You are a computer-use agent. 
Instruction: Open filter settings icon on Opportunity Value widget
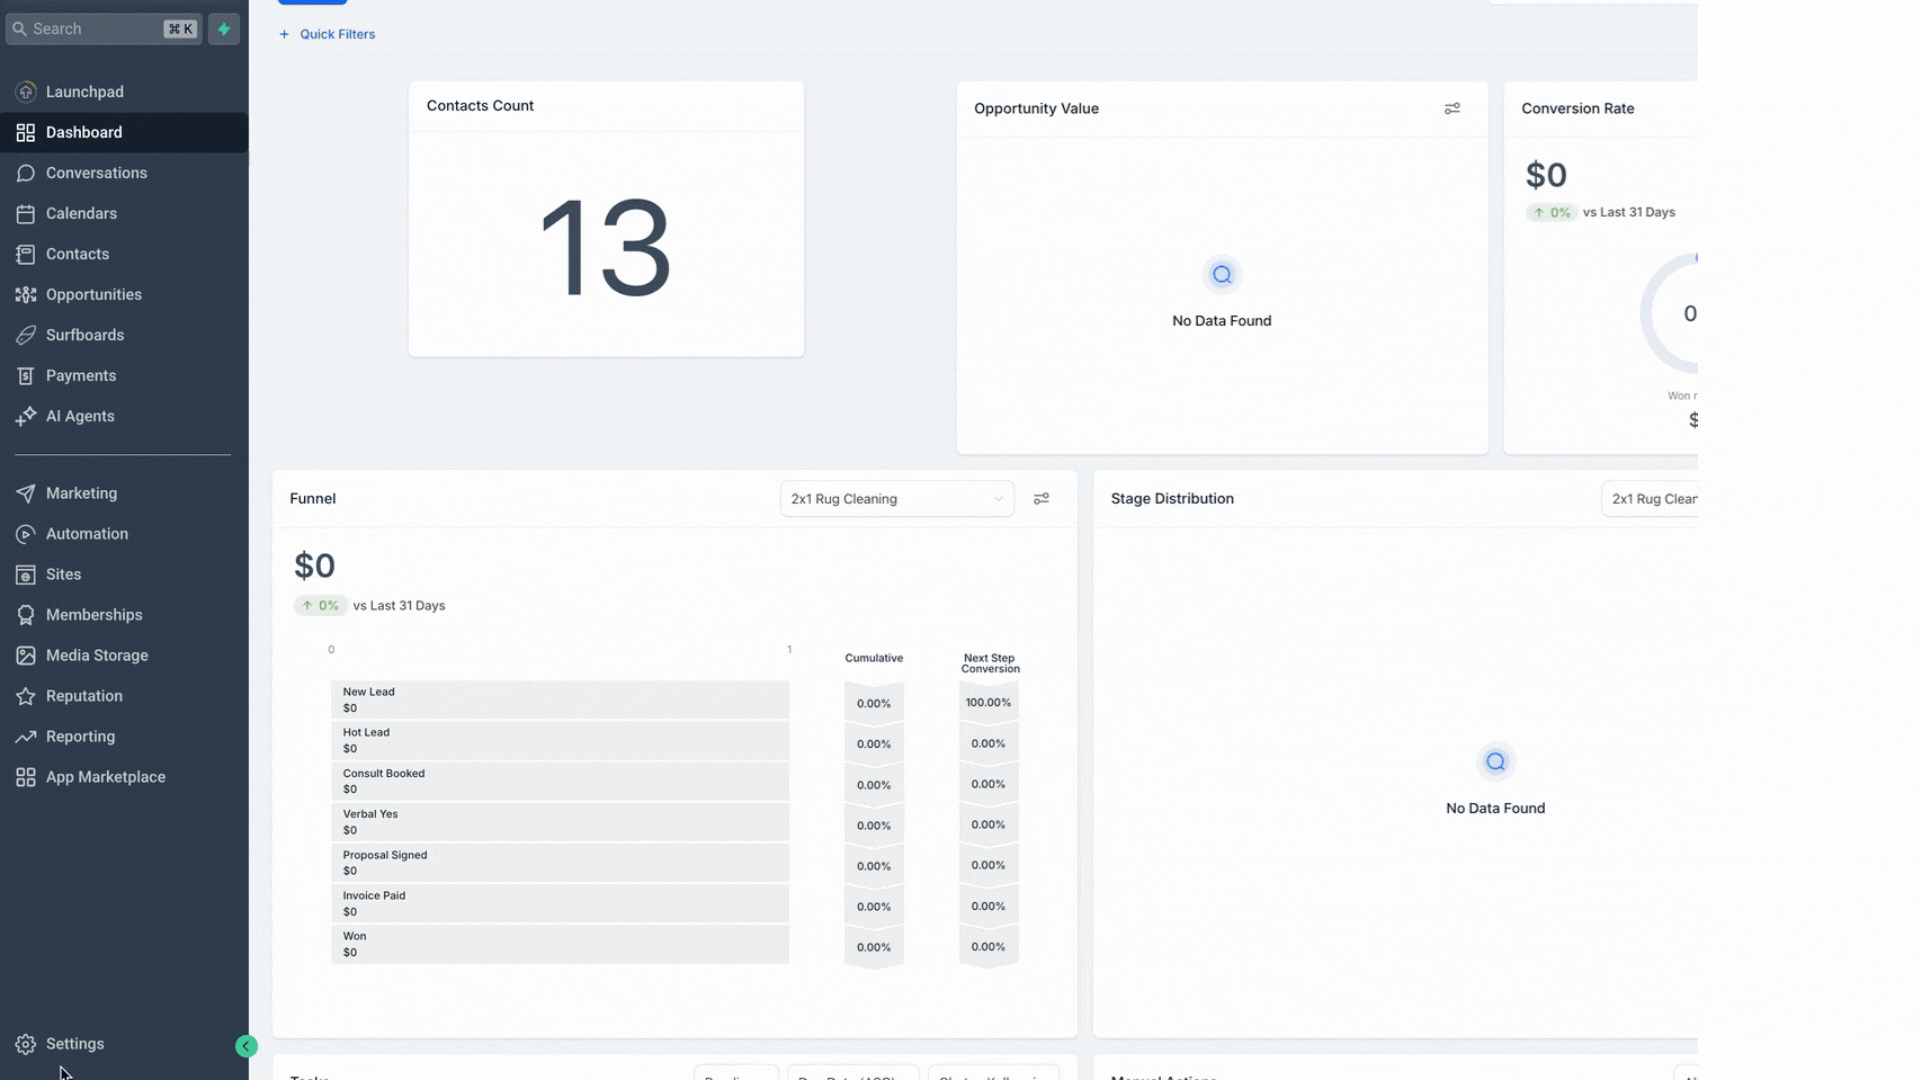pos(1452,108)
